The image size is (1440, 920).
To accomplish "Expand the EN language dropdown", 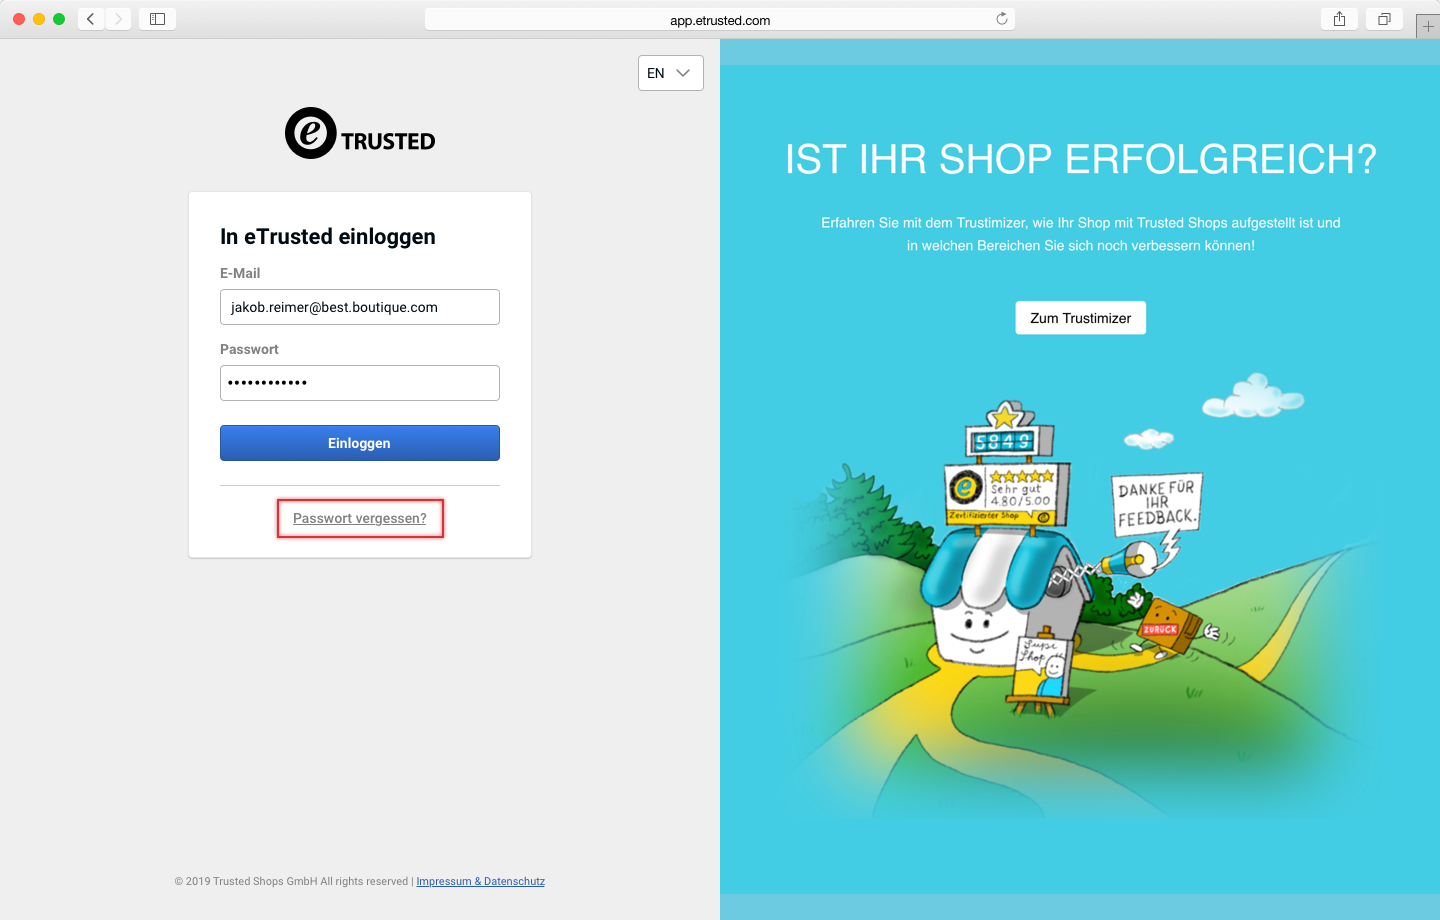I will pos(670,73).
